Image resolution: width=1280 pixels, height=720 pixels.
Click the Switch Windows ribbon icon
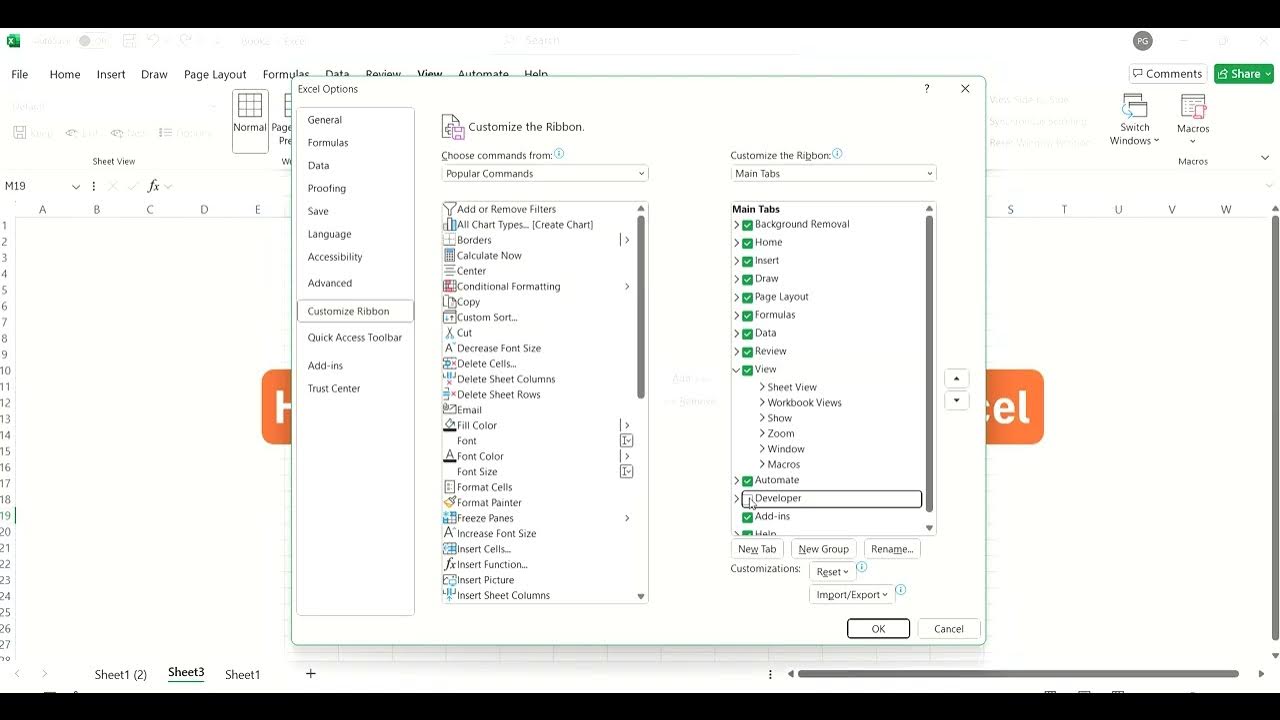click(1135, 107)
